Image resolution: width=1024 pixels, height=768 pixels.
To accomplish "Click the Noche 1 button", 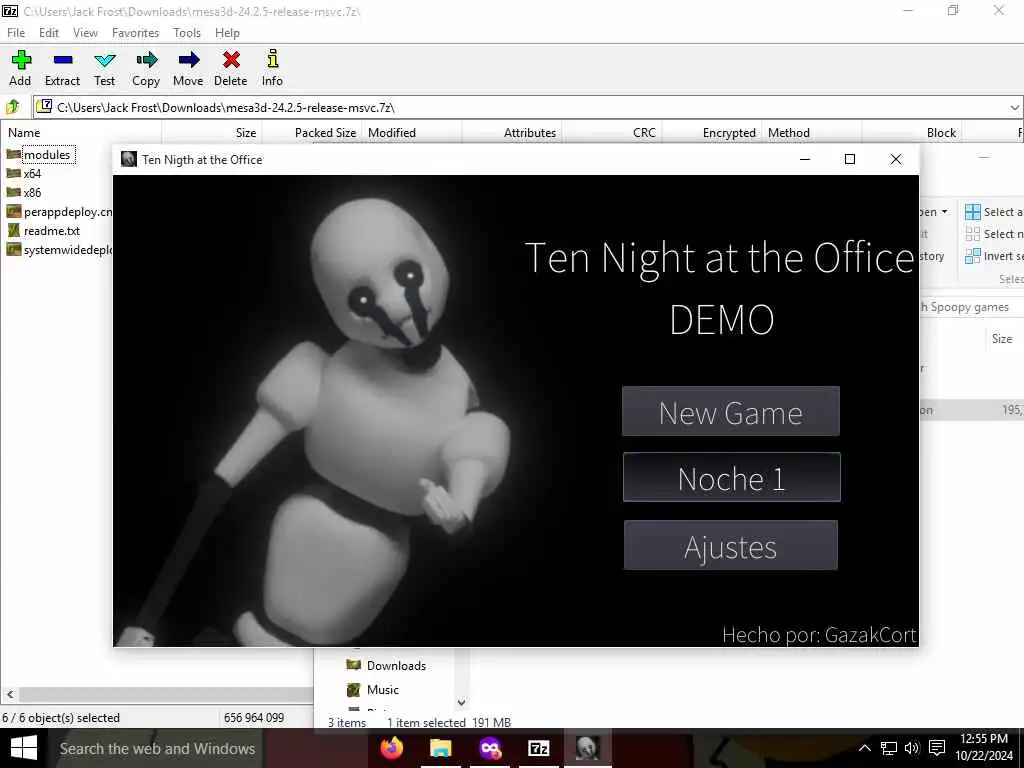I will [x=731, y=477].
